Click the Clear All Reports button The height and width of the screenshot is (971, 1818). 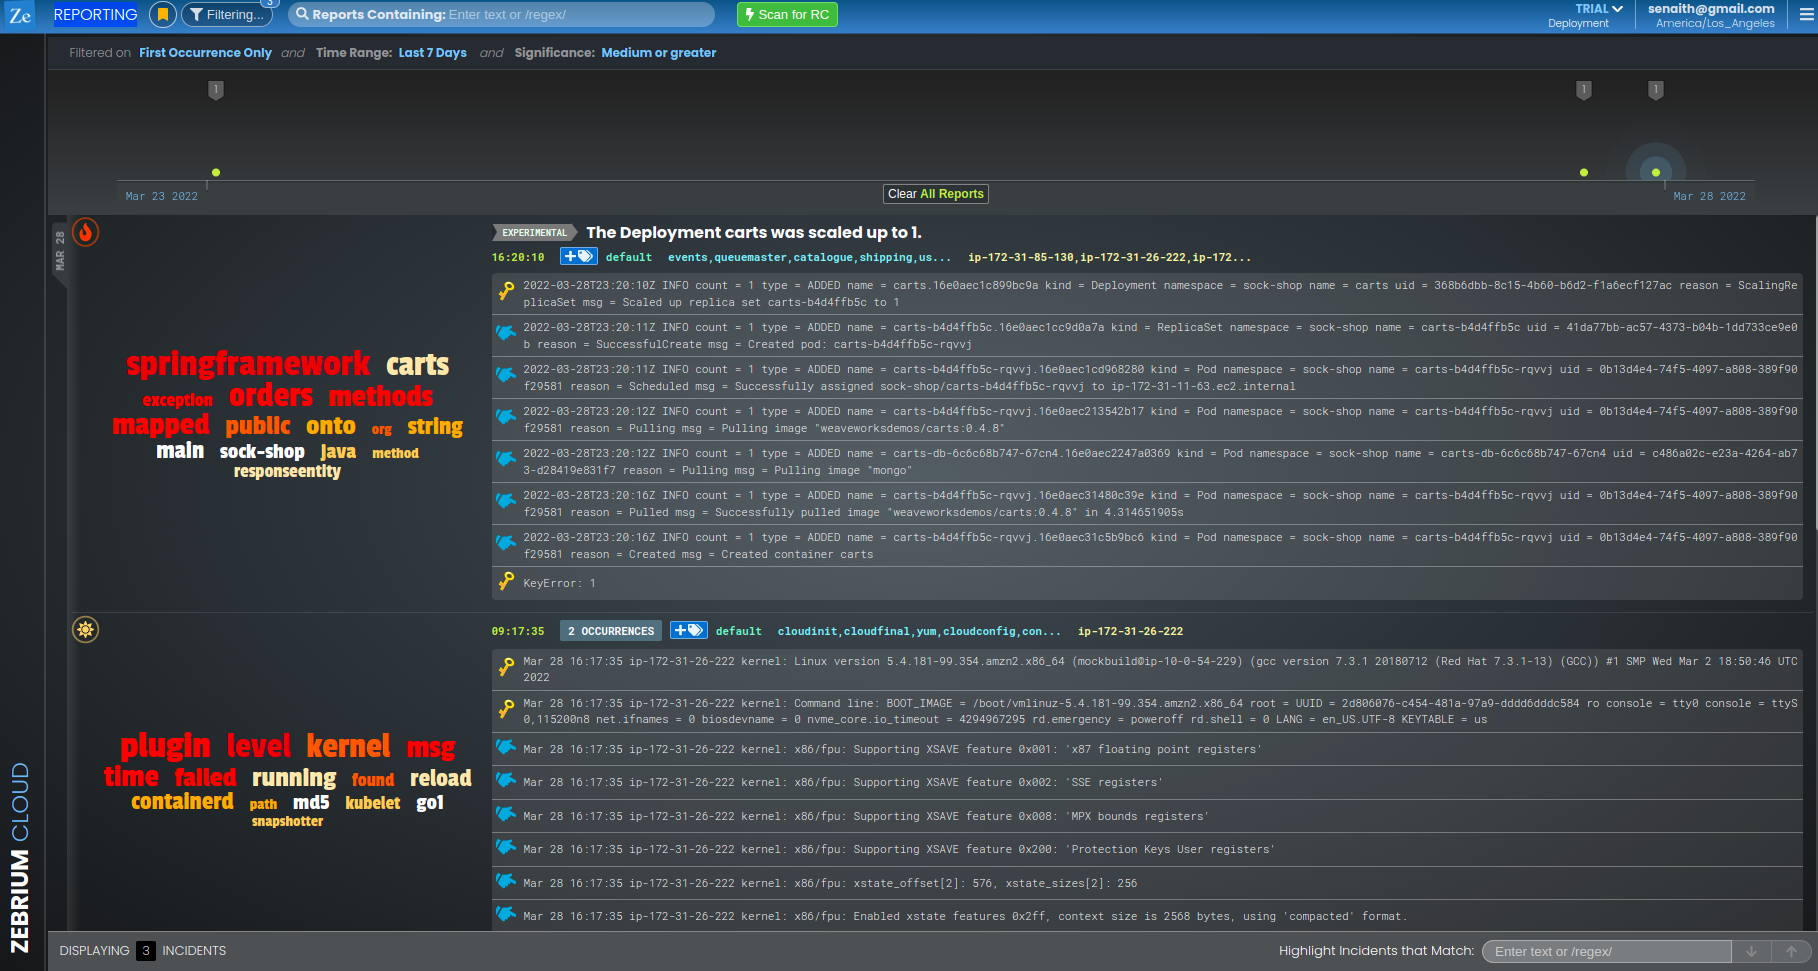[x=936, y=194]
